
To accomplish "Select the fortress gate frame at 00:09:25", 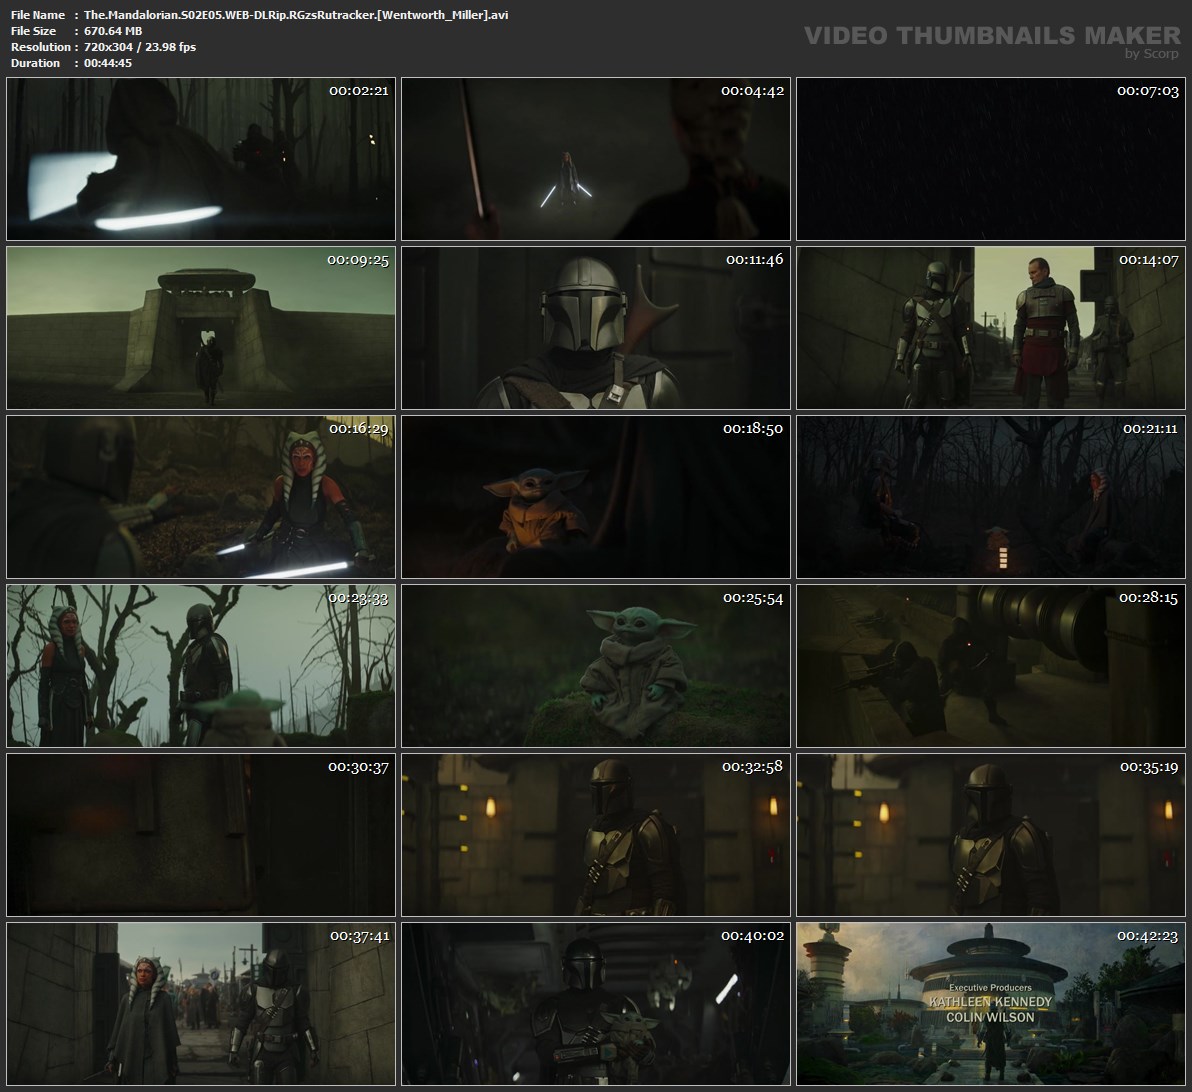I will [x=201, y=328].
